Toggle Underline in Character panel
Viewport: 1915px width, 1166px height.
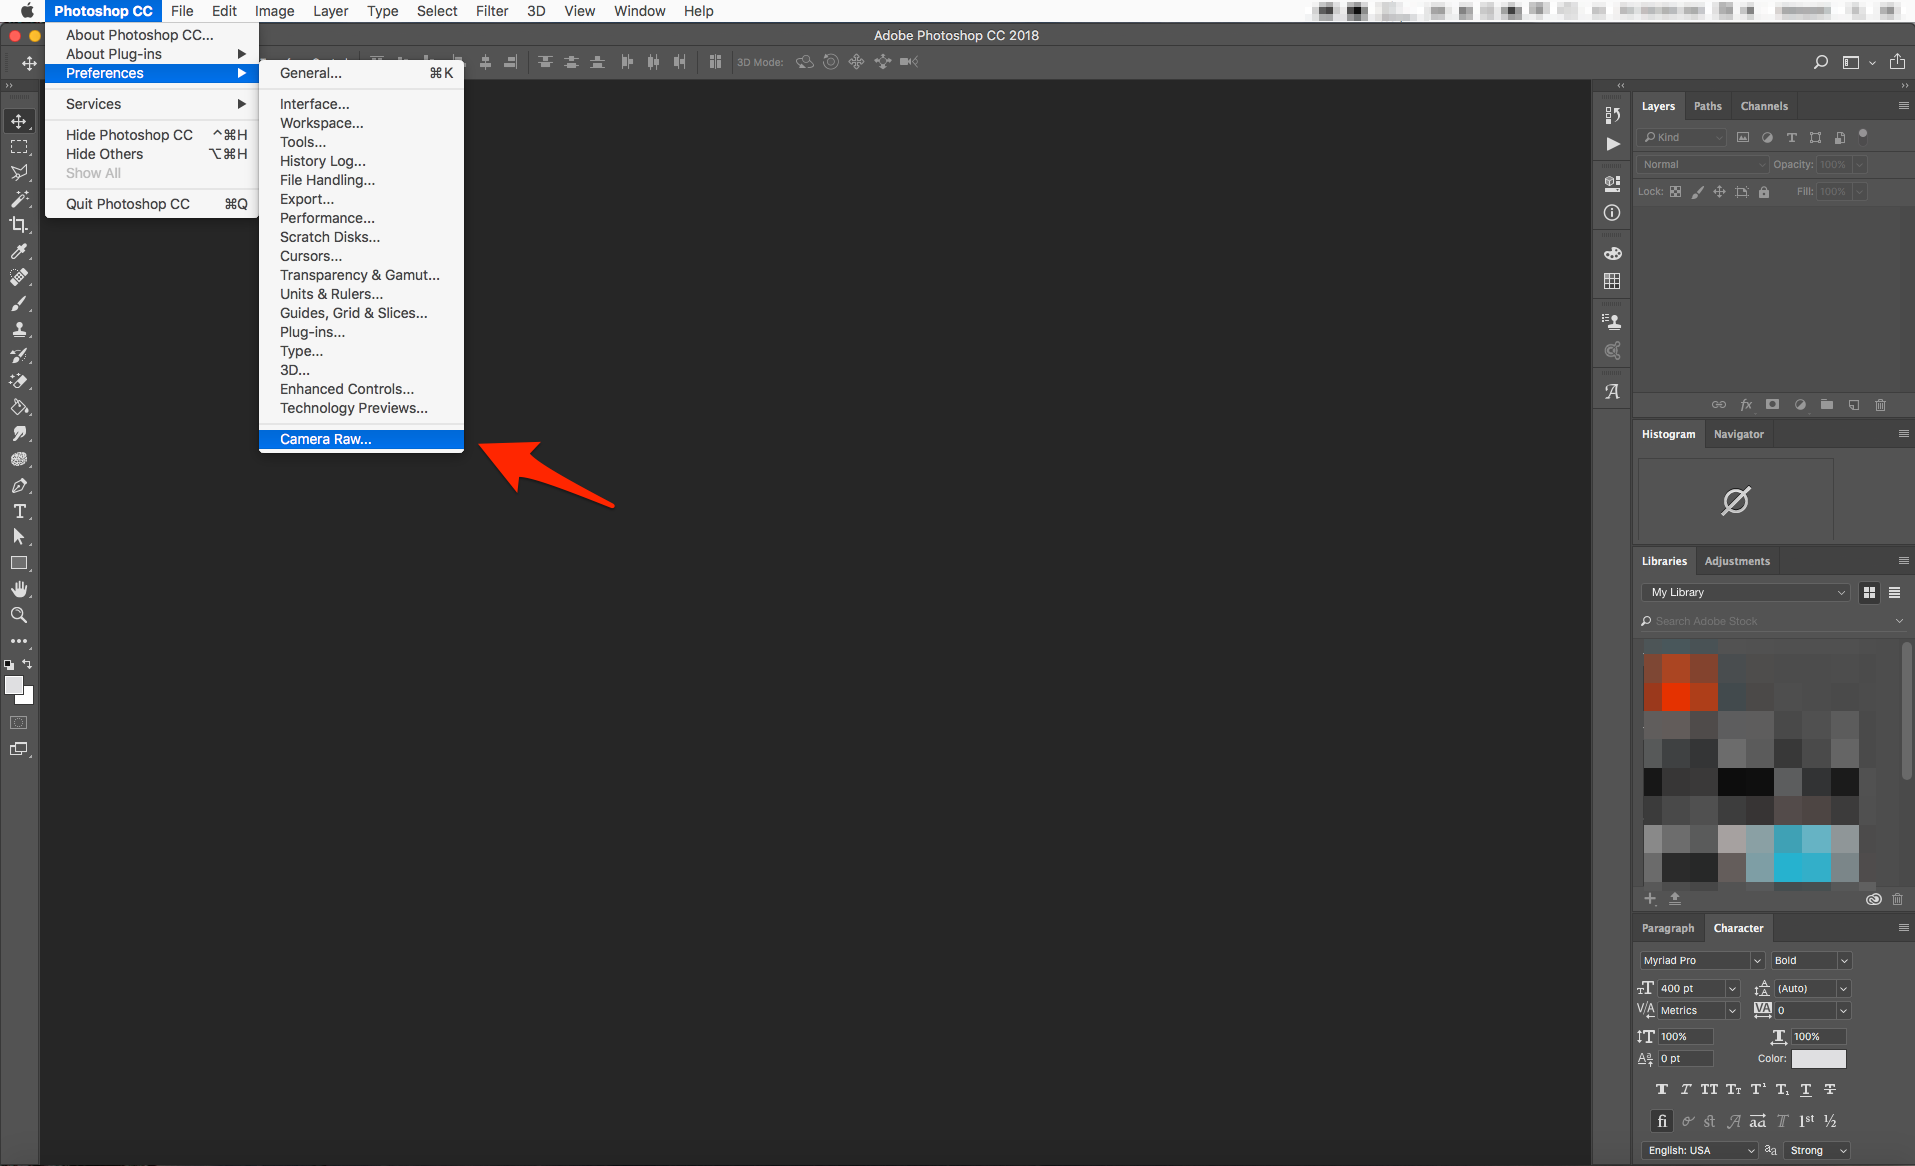coord(1806,1089)
